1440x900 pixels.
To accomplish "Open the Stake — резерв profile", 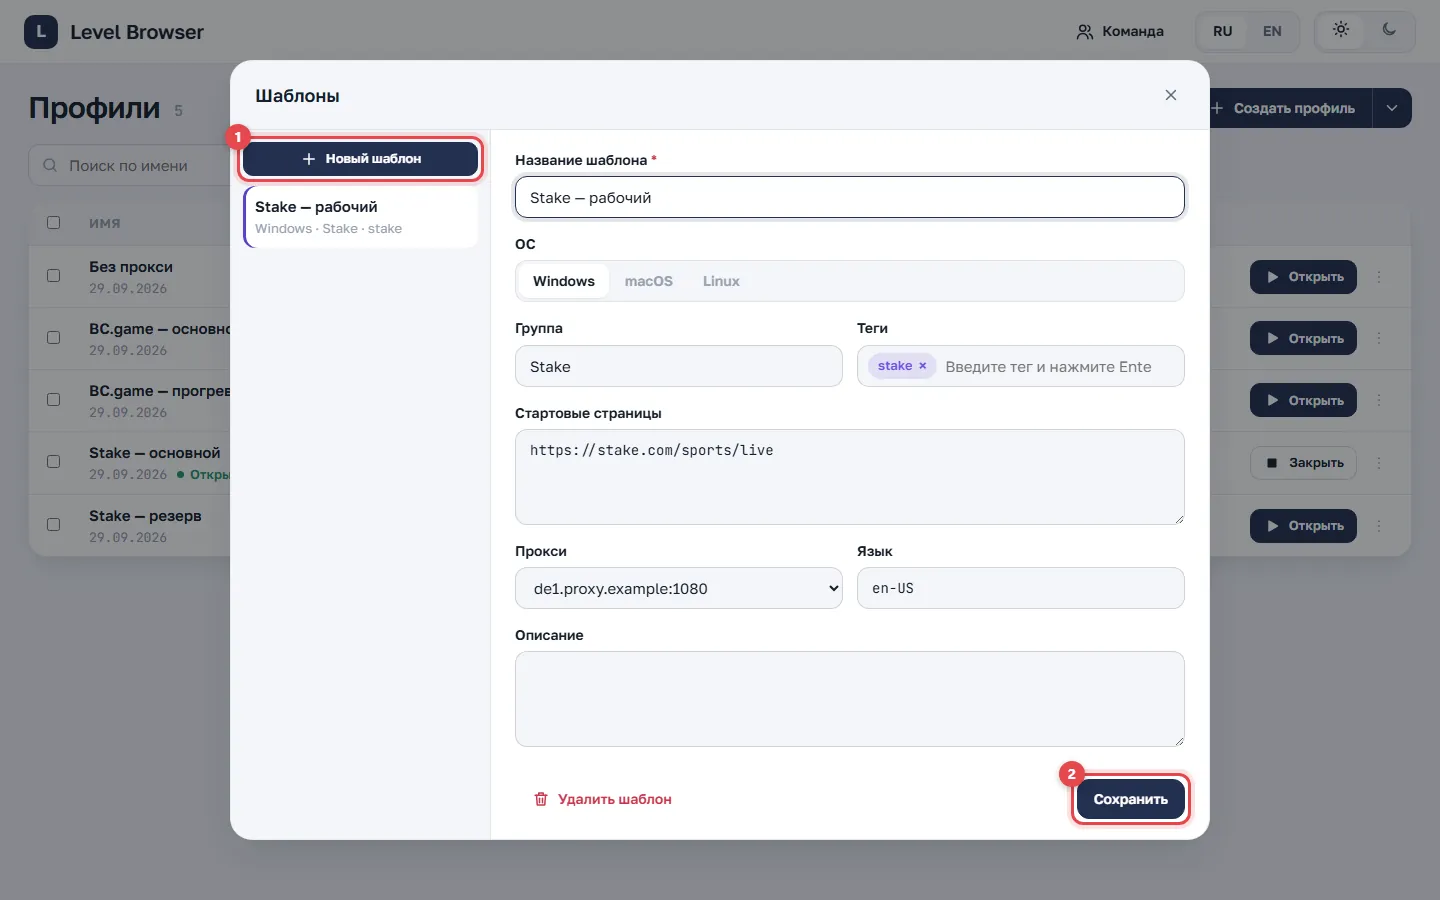I will (1303, 526).
